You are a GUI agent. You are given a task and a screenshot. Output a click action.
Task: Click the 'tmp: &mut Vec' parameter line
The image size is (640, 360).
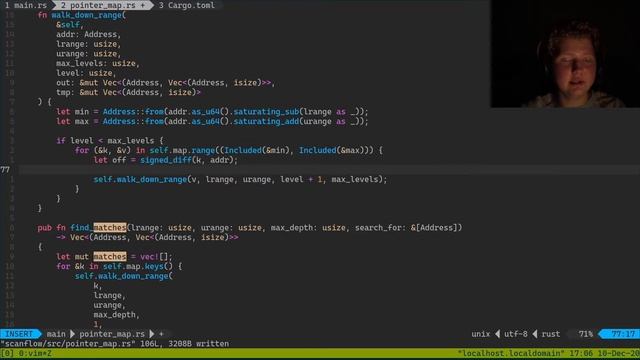tap(128, 93)
